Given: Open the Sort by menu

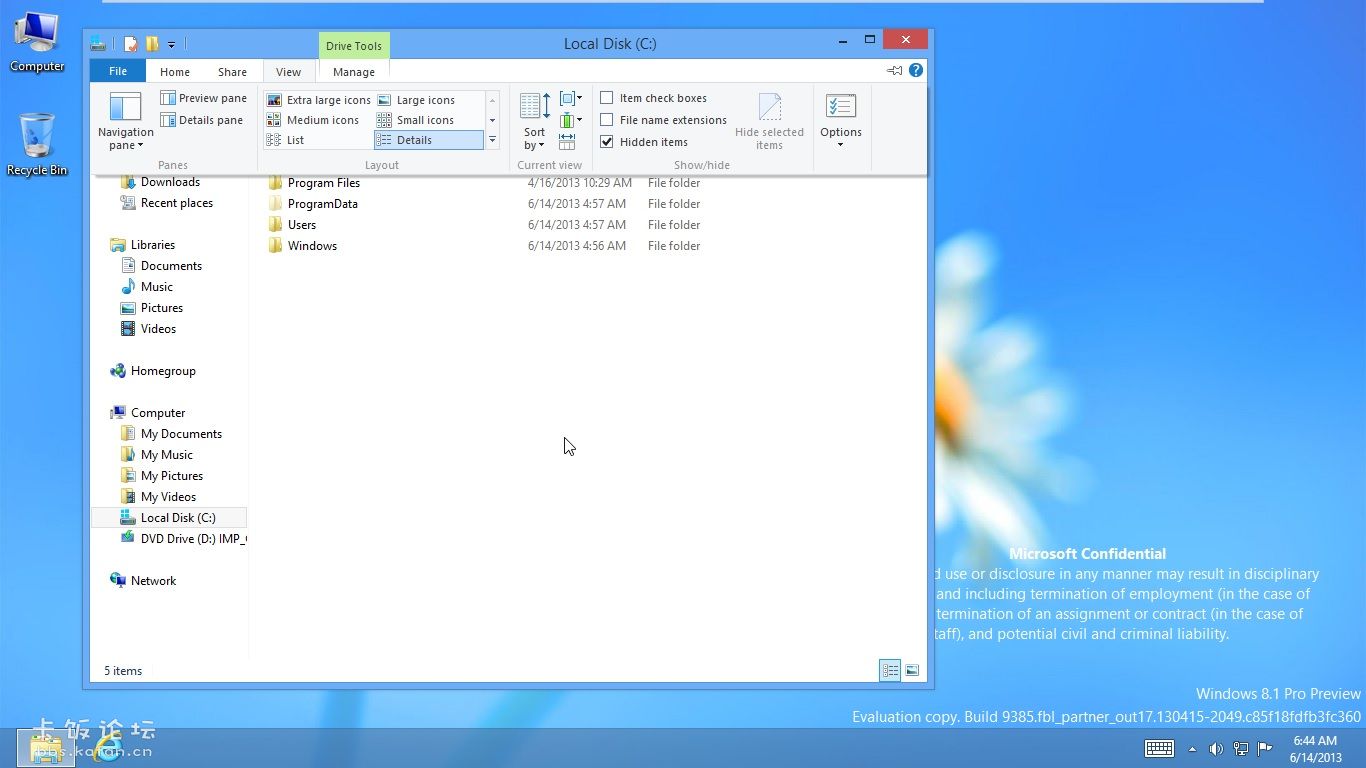Looking at the screenshot, I should [535, 122].
